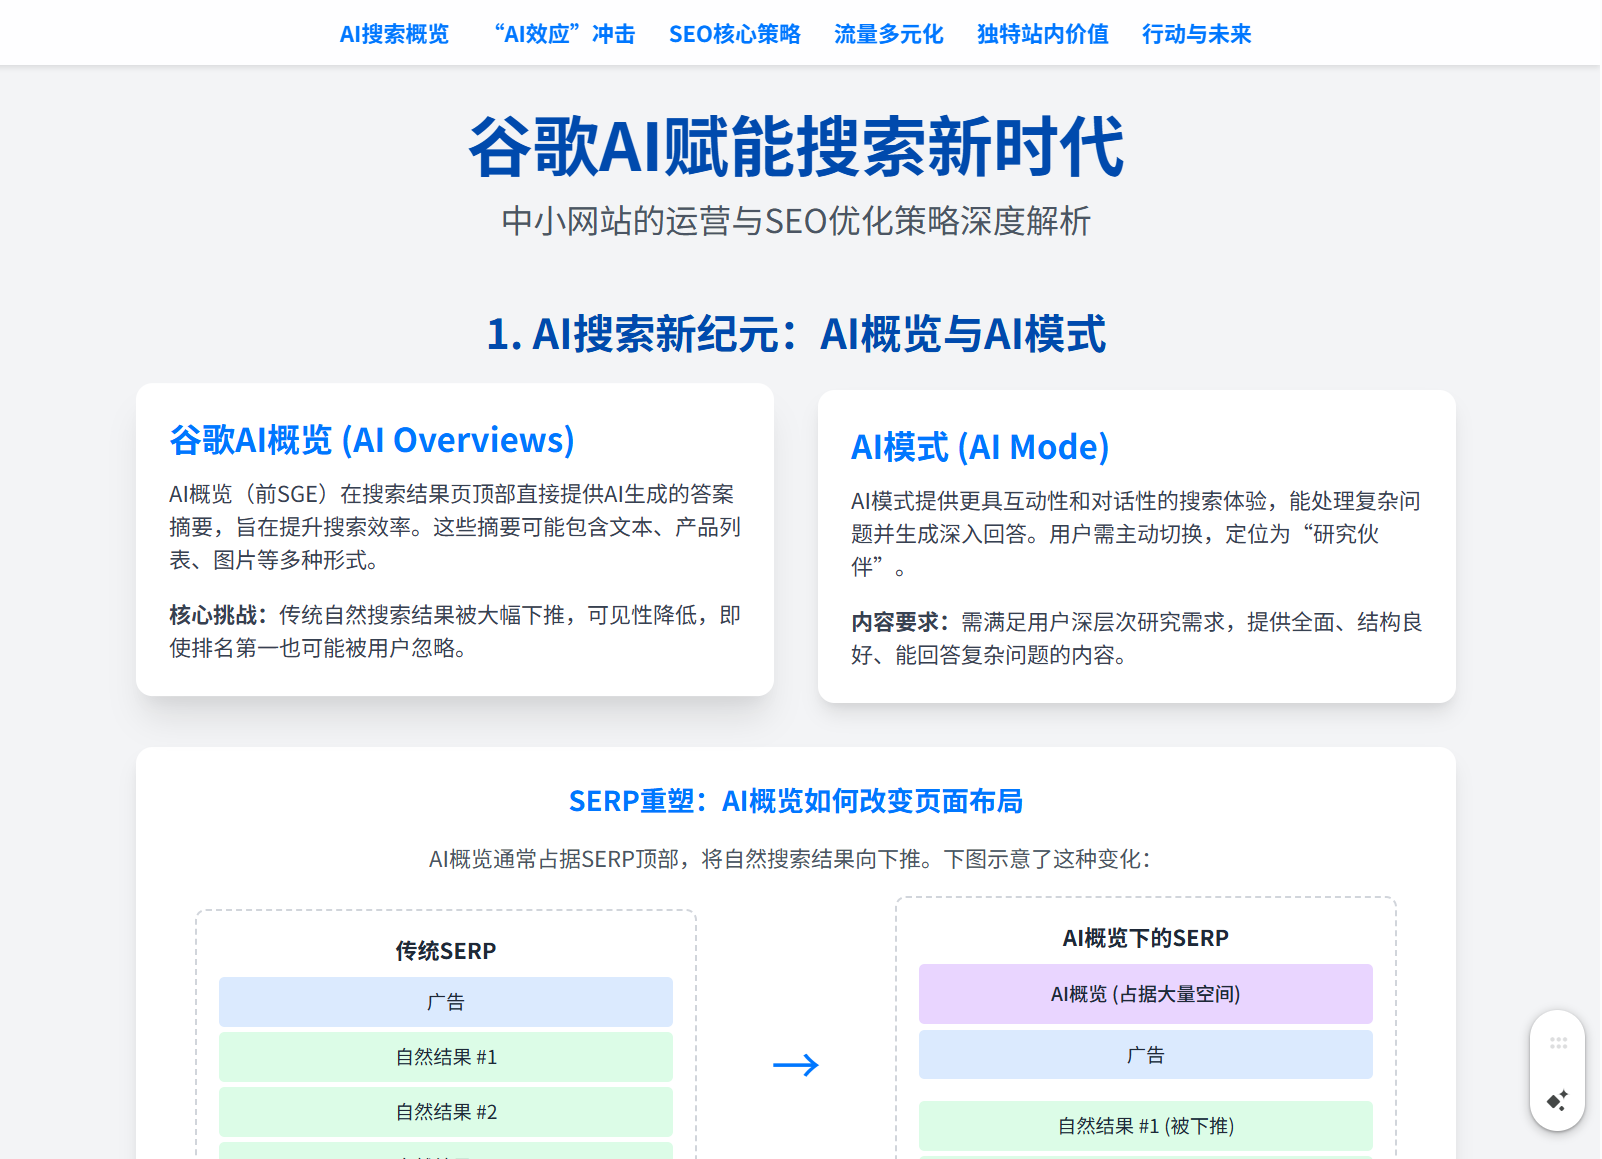
Task: Click section heading 1. AI搜索新纪元
Action: point(796,334)
